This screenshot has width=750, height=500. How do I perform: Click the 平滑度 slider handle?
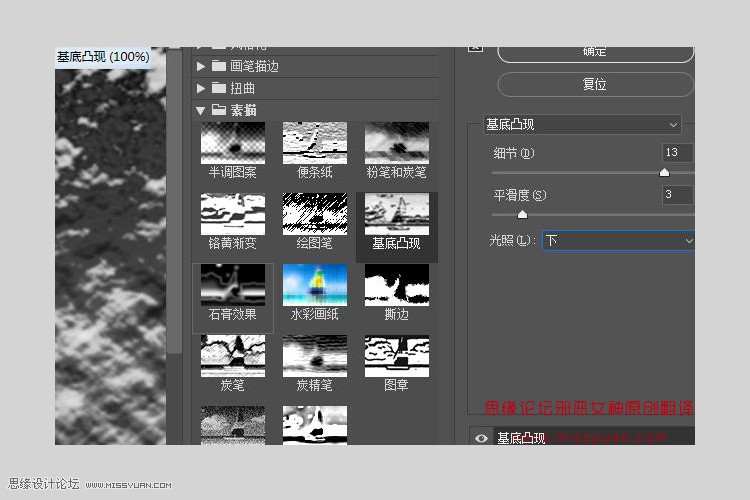522,214
